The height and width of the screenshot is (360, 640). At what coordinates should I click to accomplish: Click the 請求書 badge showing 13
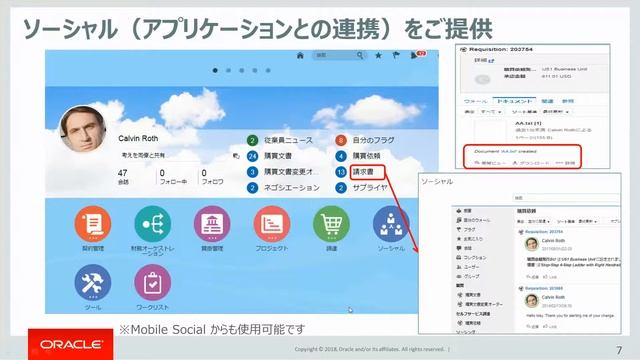tap(341, 172)
